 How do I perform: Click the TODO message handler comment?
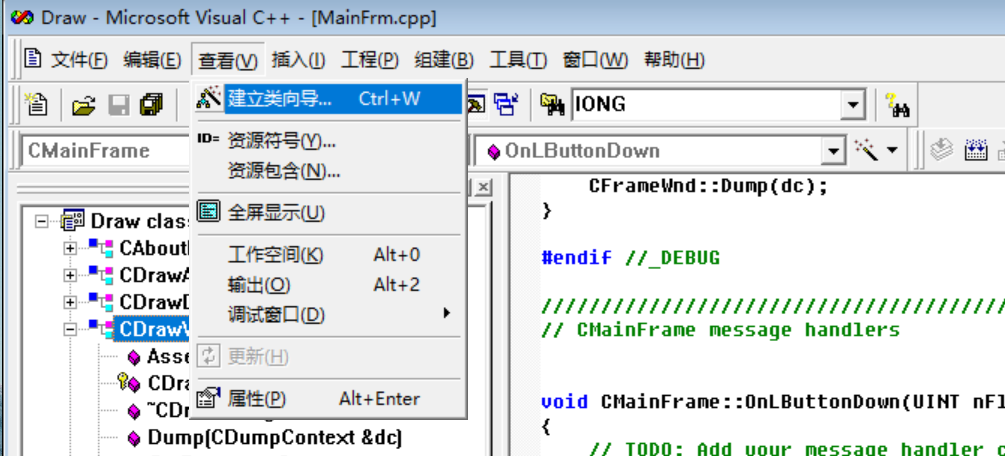pos(797,448)
